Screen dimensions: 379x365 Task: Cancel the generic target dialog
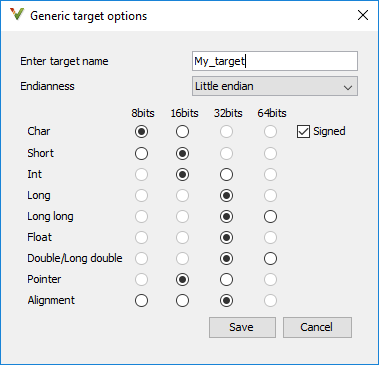(317, 327)
